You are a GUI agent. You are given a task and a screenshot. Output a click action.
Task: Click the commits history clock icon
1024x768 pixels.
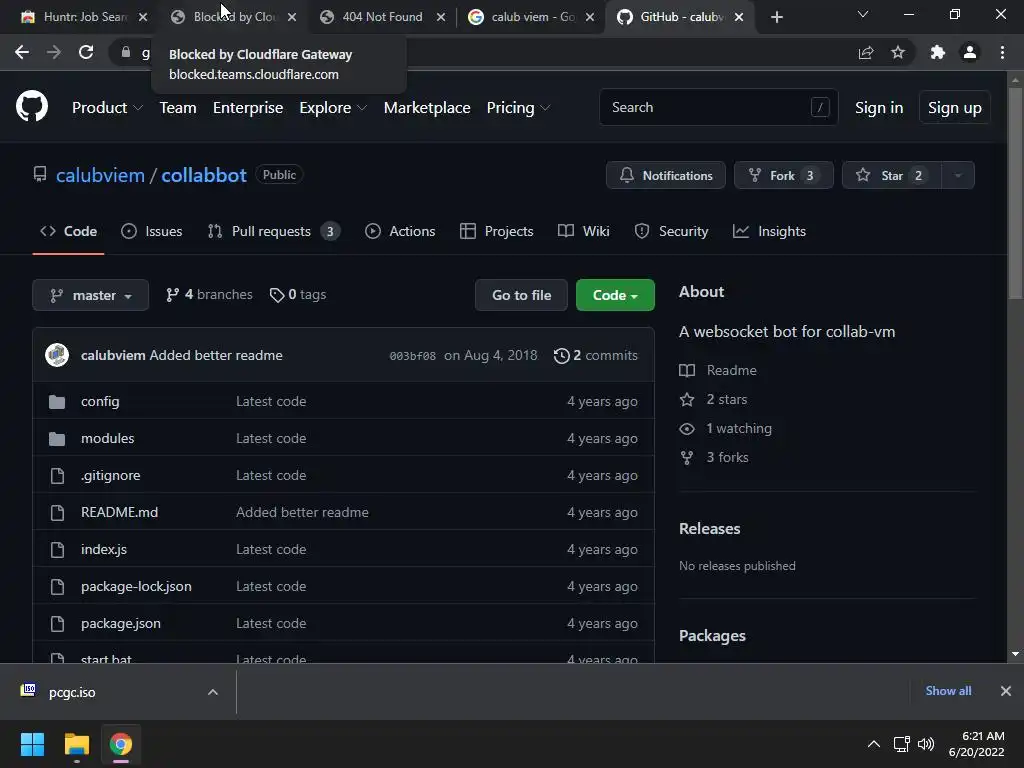[x=561, y=355]
